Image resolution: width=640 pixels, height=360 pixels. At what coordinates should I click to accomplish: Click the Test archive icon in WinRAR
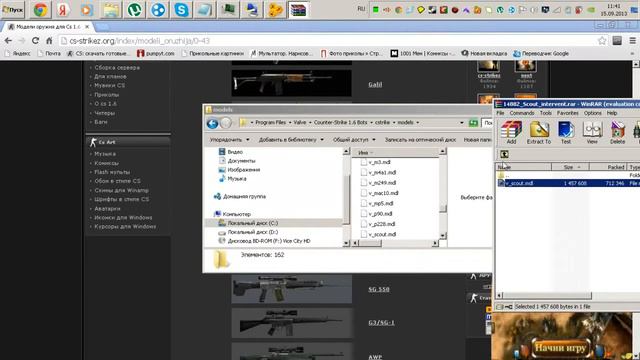(566, 132)
